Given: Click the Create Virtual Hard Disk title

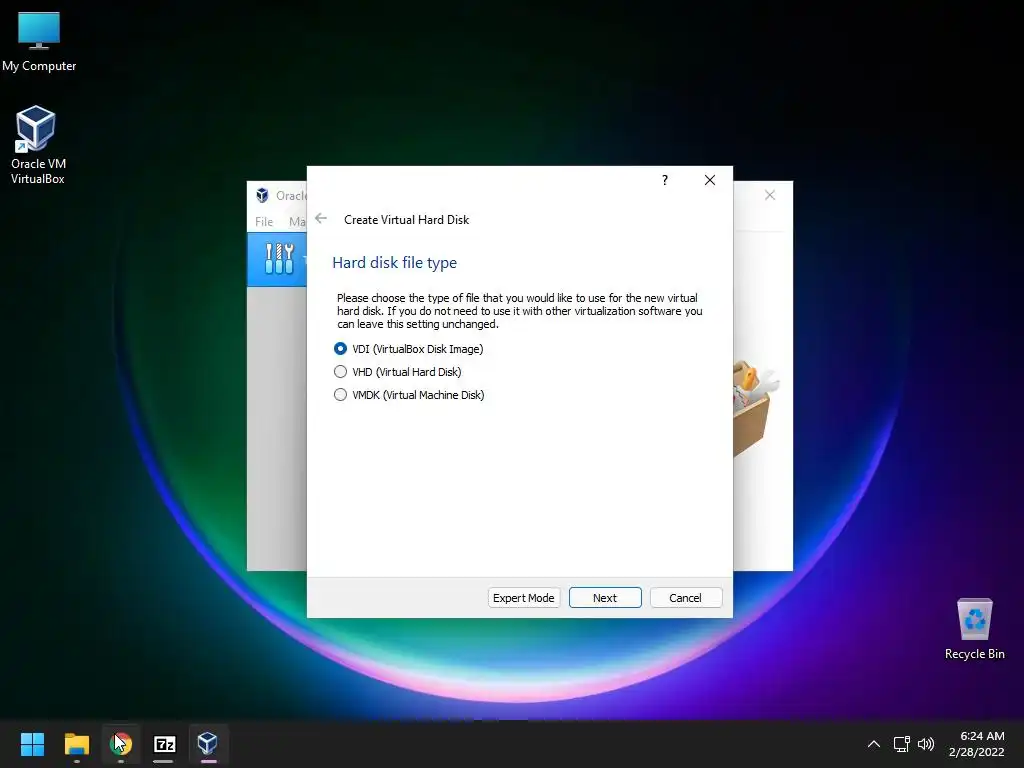Looking at the screenshot, I should coord(406,220).
